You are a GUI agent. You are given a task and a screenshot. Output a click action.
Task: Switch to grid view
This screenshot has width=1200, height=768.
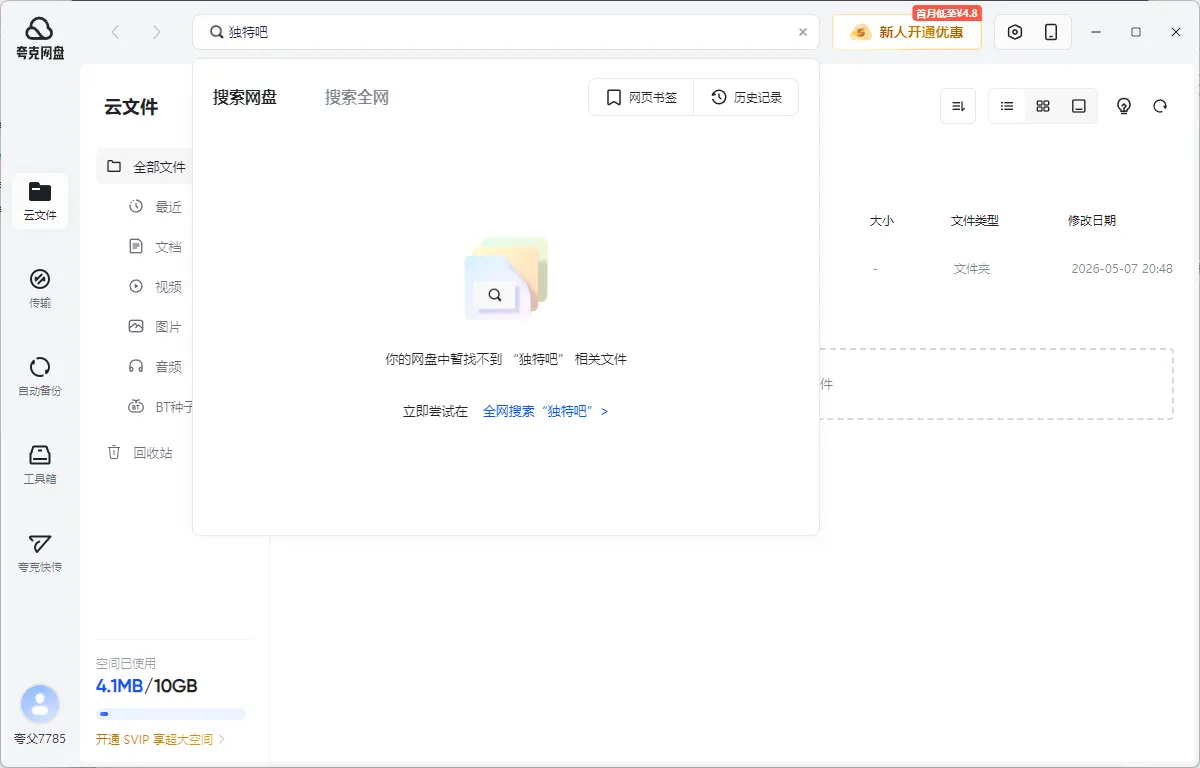point(1043,106)
